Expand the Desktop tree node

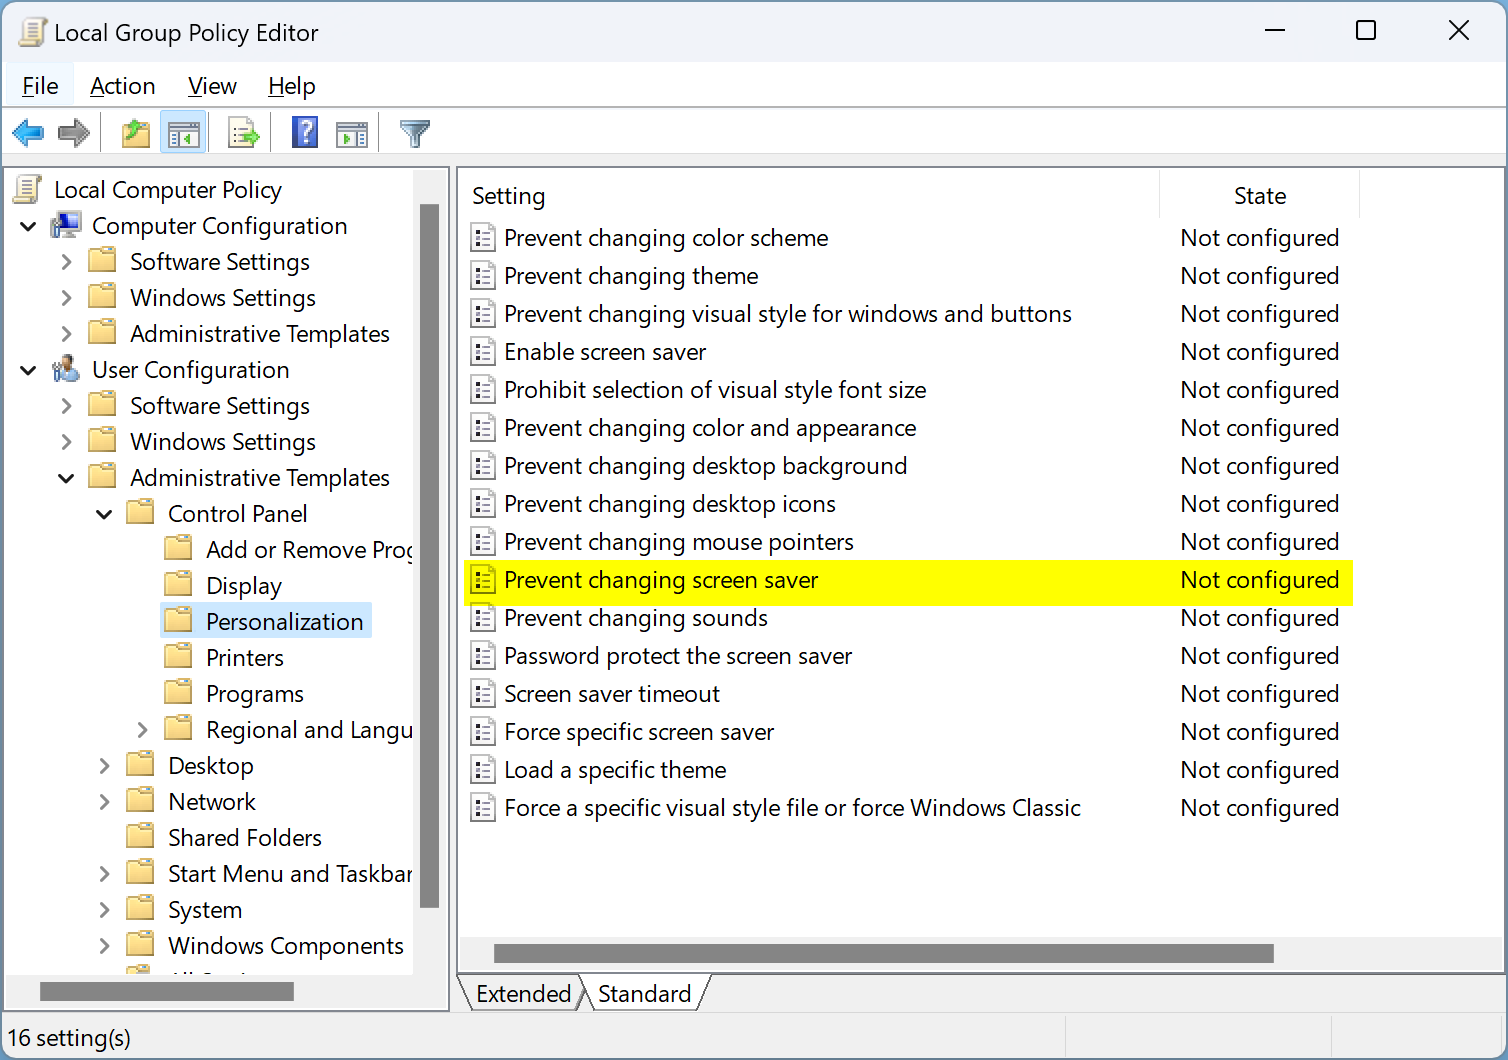(104, 766)
